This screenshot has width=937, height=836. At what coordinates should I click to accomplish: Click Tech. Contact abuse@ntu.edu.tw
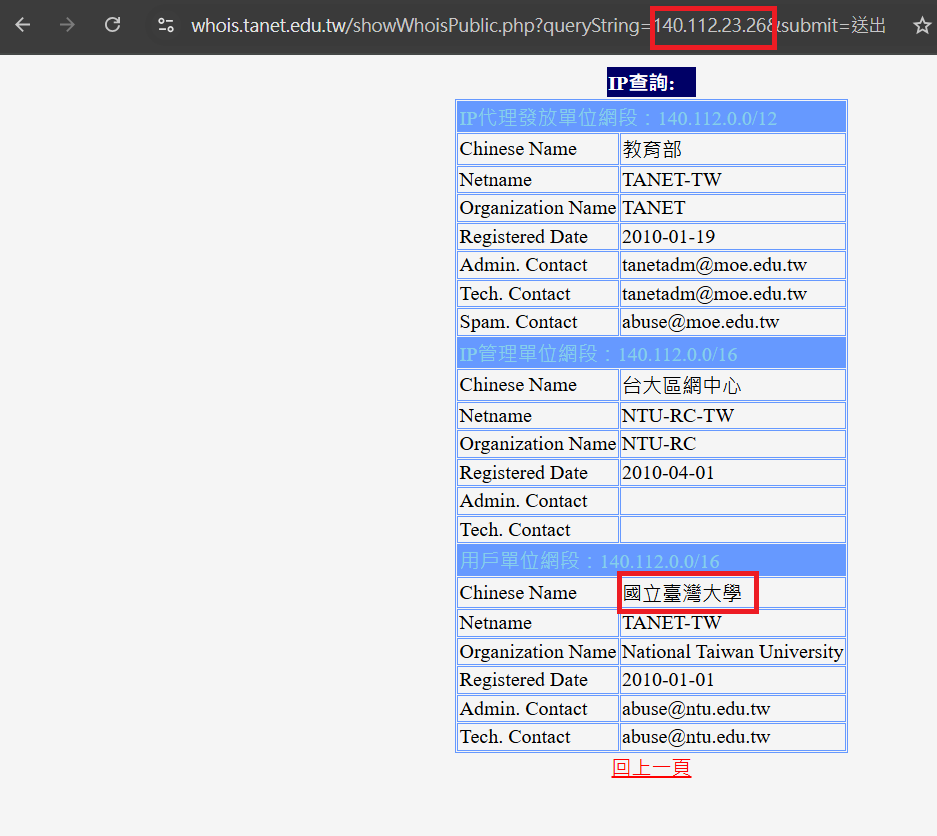tap(733, 737)
